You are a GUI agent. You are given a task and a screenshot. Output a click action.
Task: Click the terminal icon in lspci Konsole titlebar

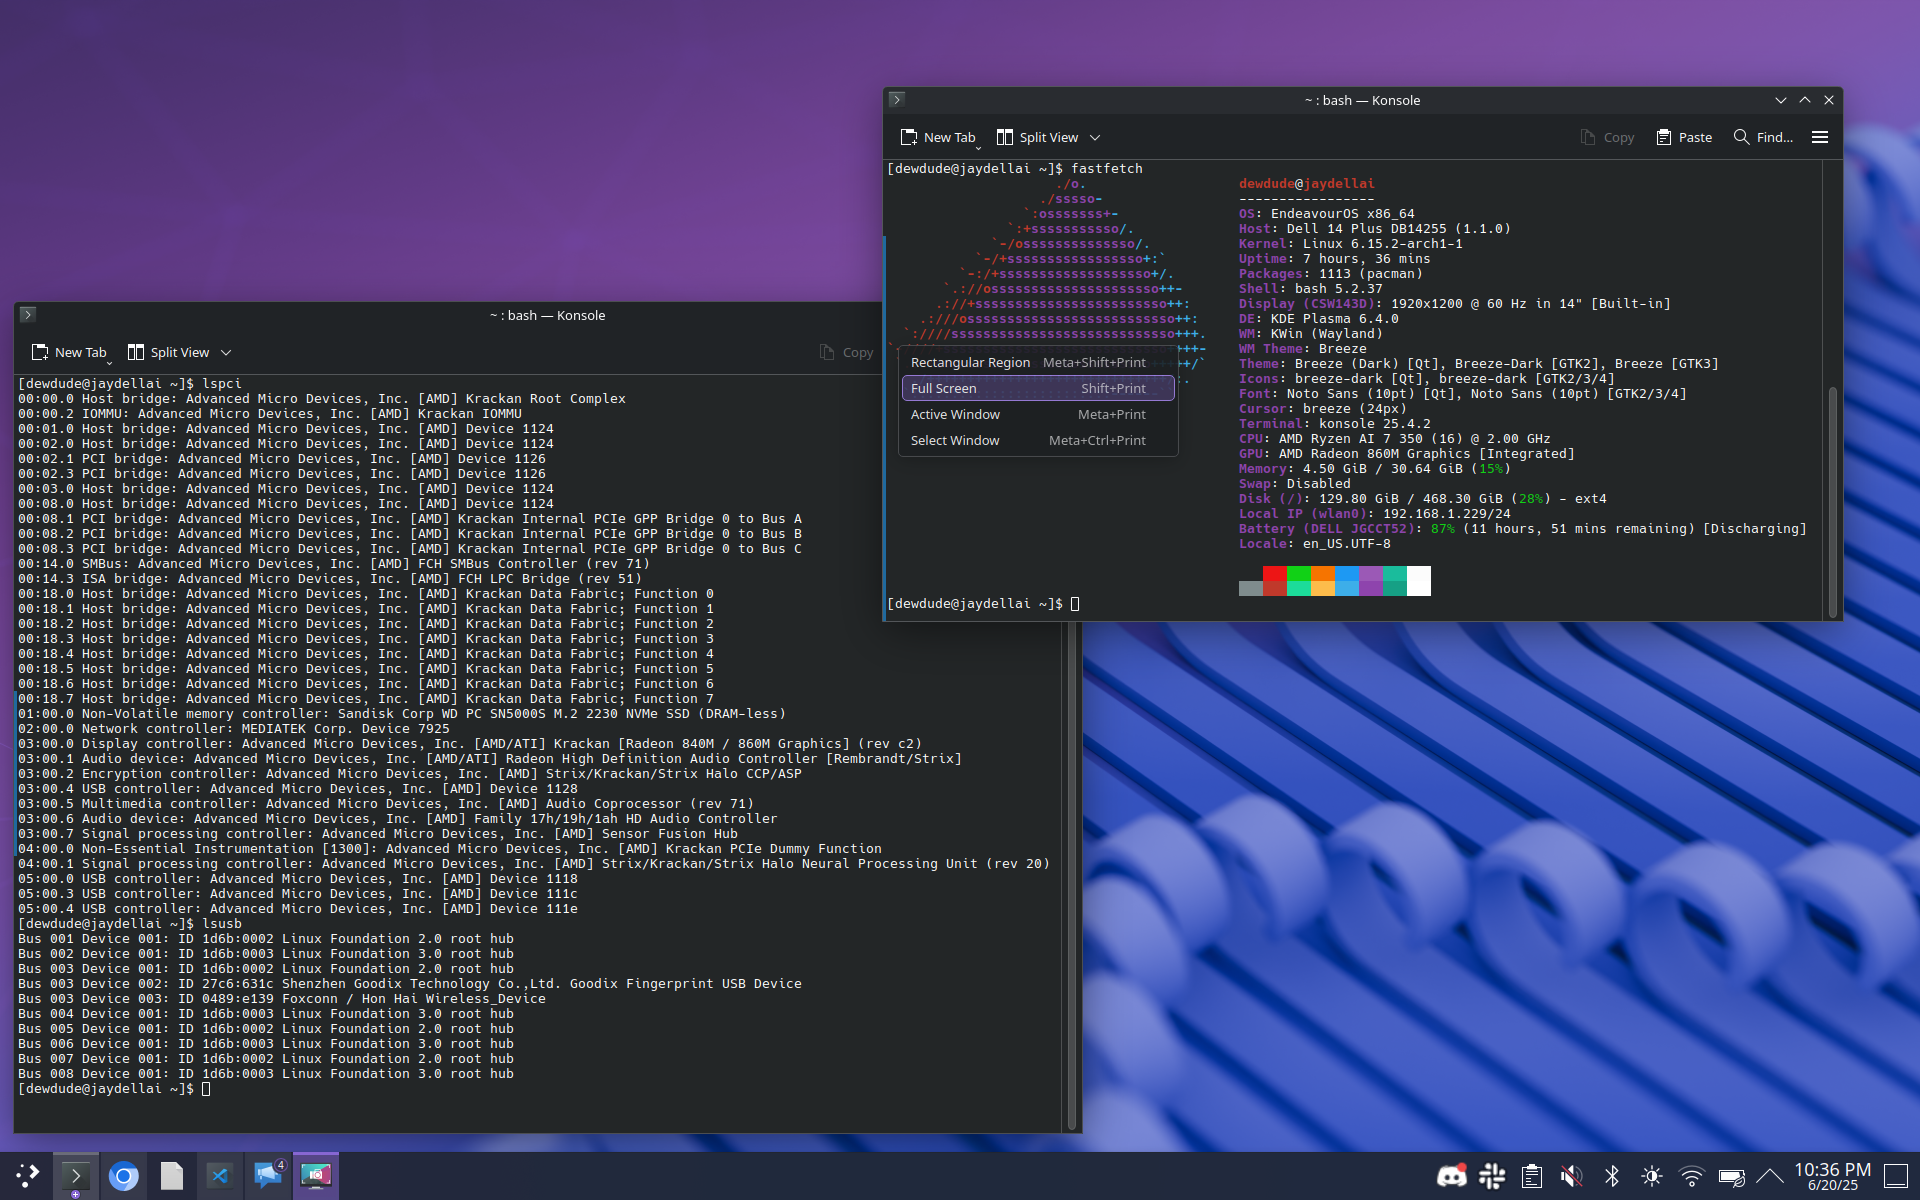tap(28, 315)
